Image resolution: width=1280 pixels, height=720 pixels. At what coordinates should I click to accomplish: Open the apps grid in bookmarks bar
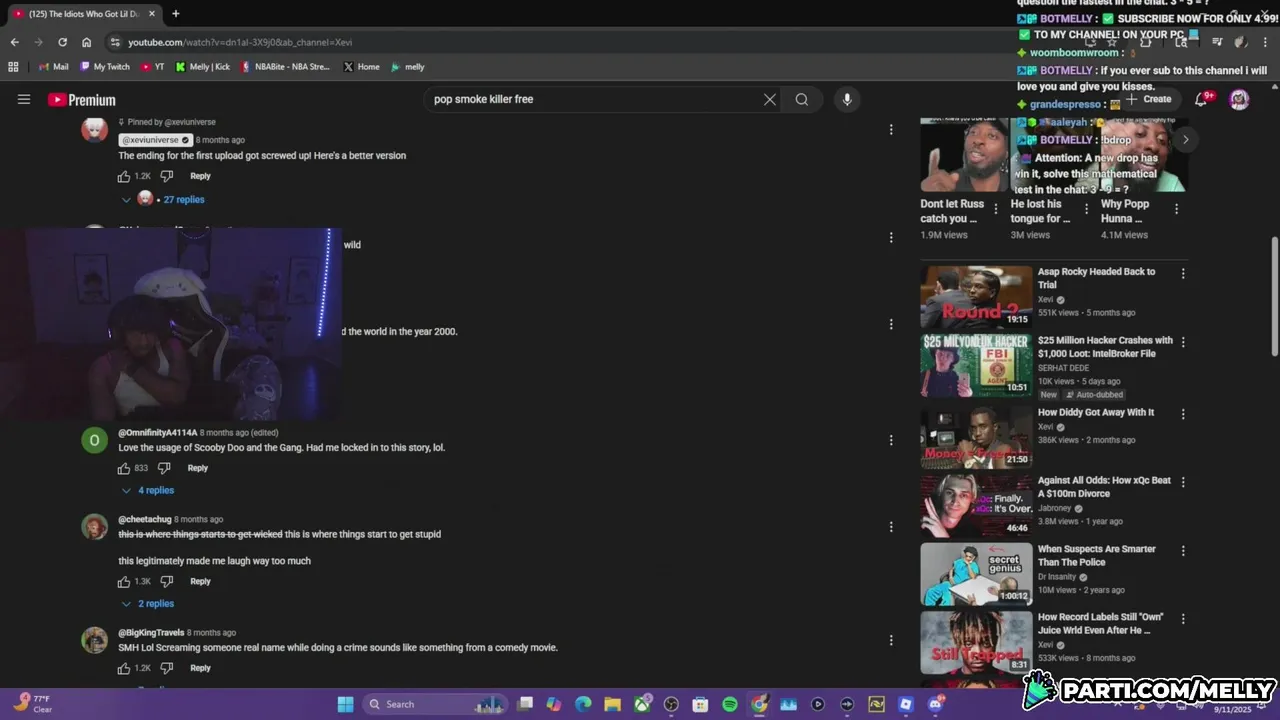tap(13, 67)
